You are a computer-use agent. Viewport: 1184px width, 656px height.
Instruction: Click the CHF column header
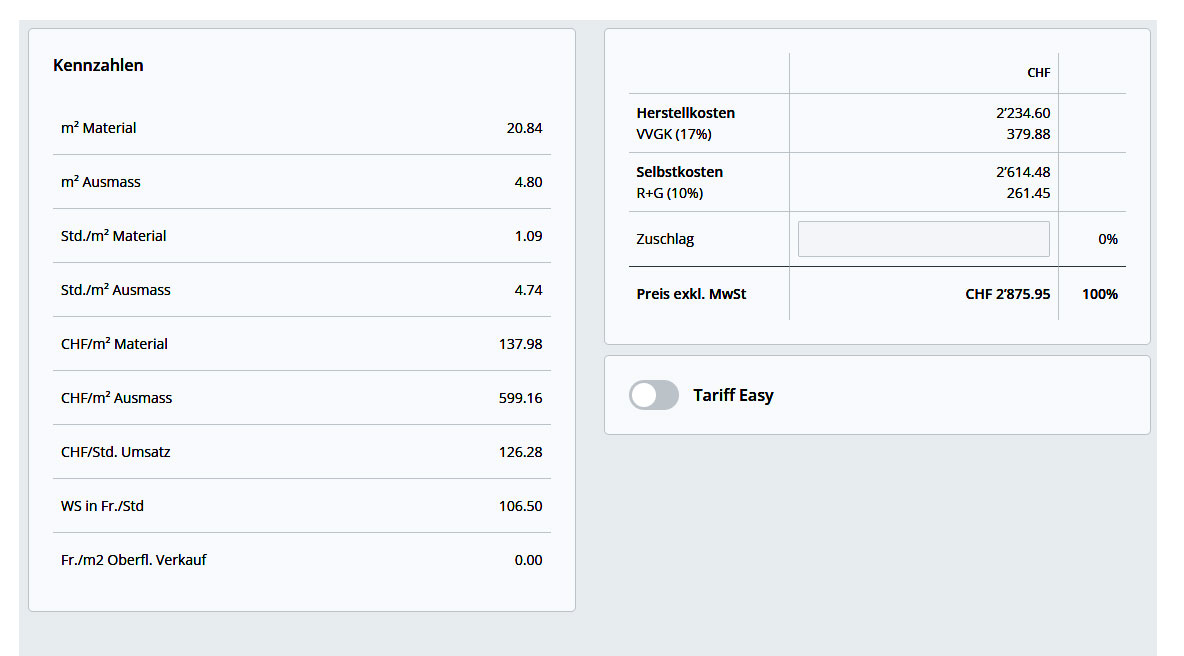(1038, 73)
